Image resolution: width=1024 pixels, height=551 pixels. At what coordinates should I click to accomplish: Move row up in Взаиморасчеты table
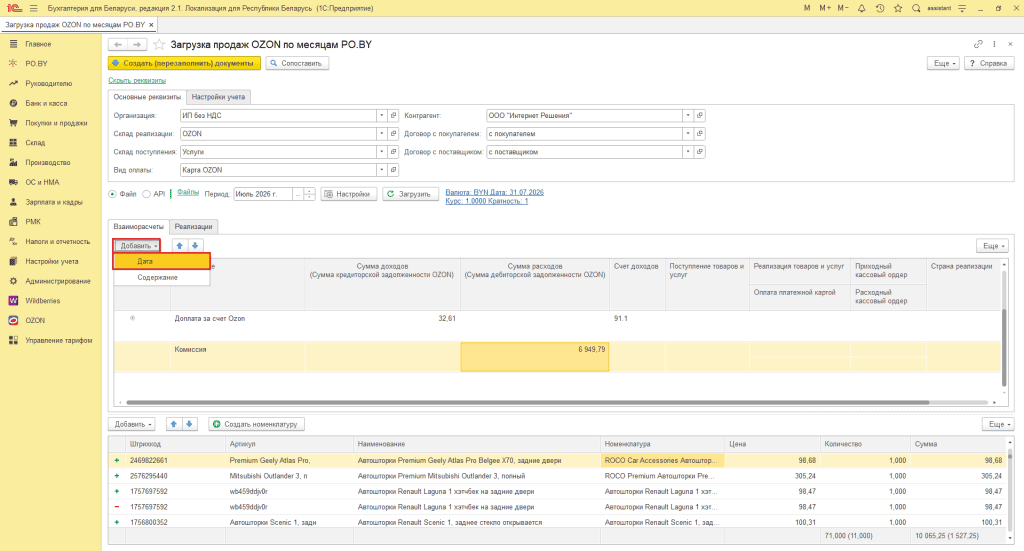click(x=180, y=246)
